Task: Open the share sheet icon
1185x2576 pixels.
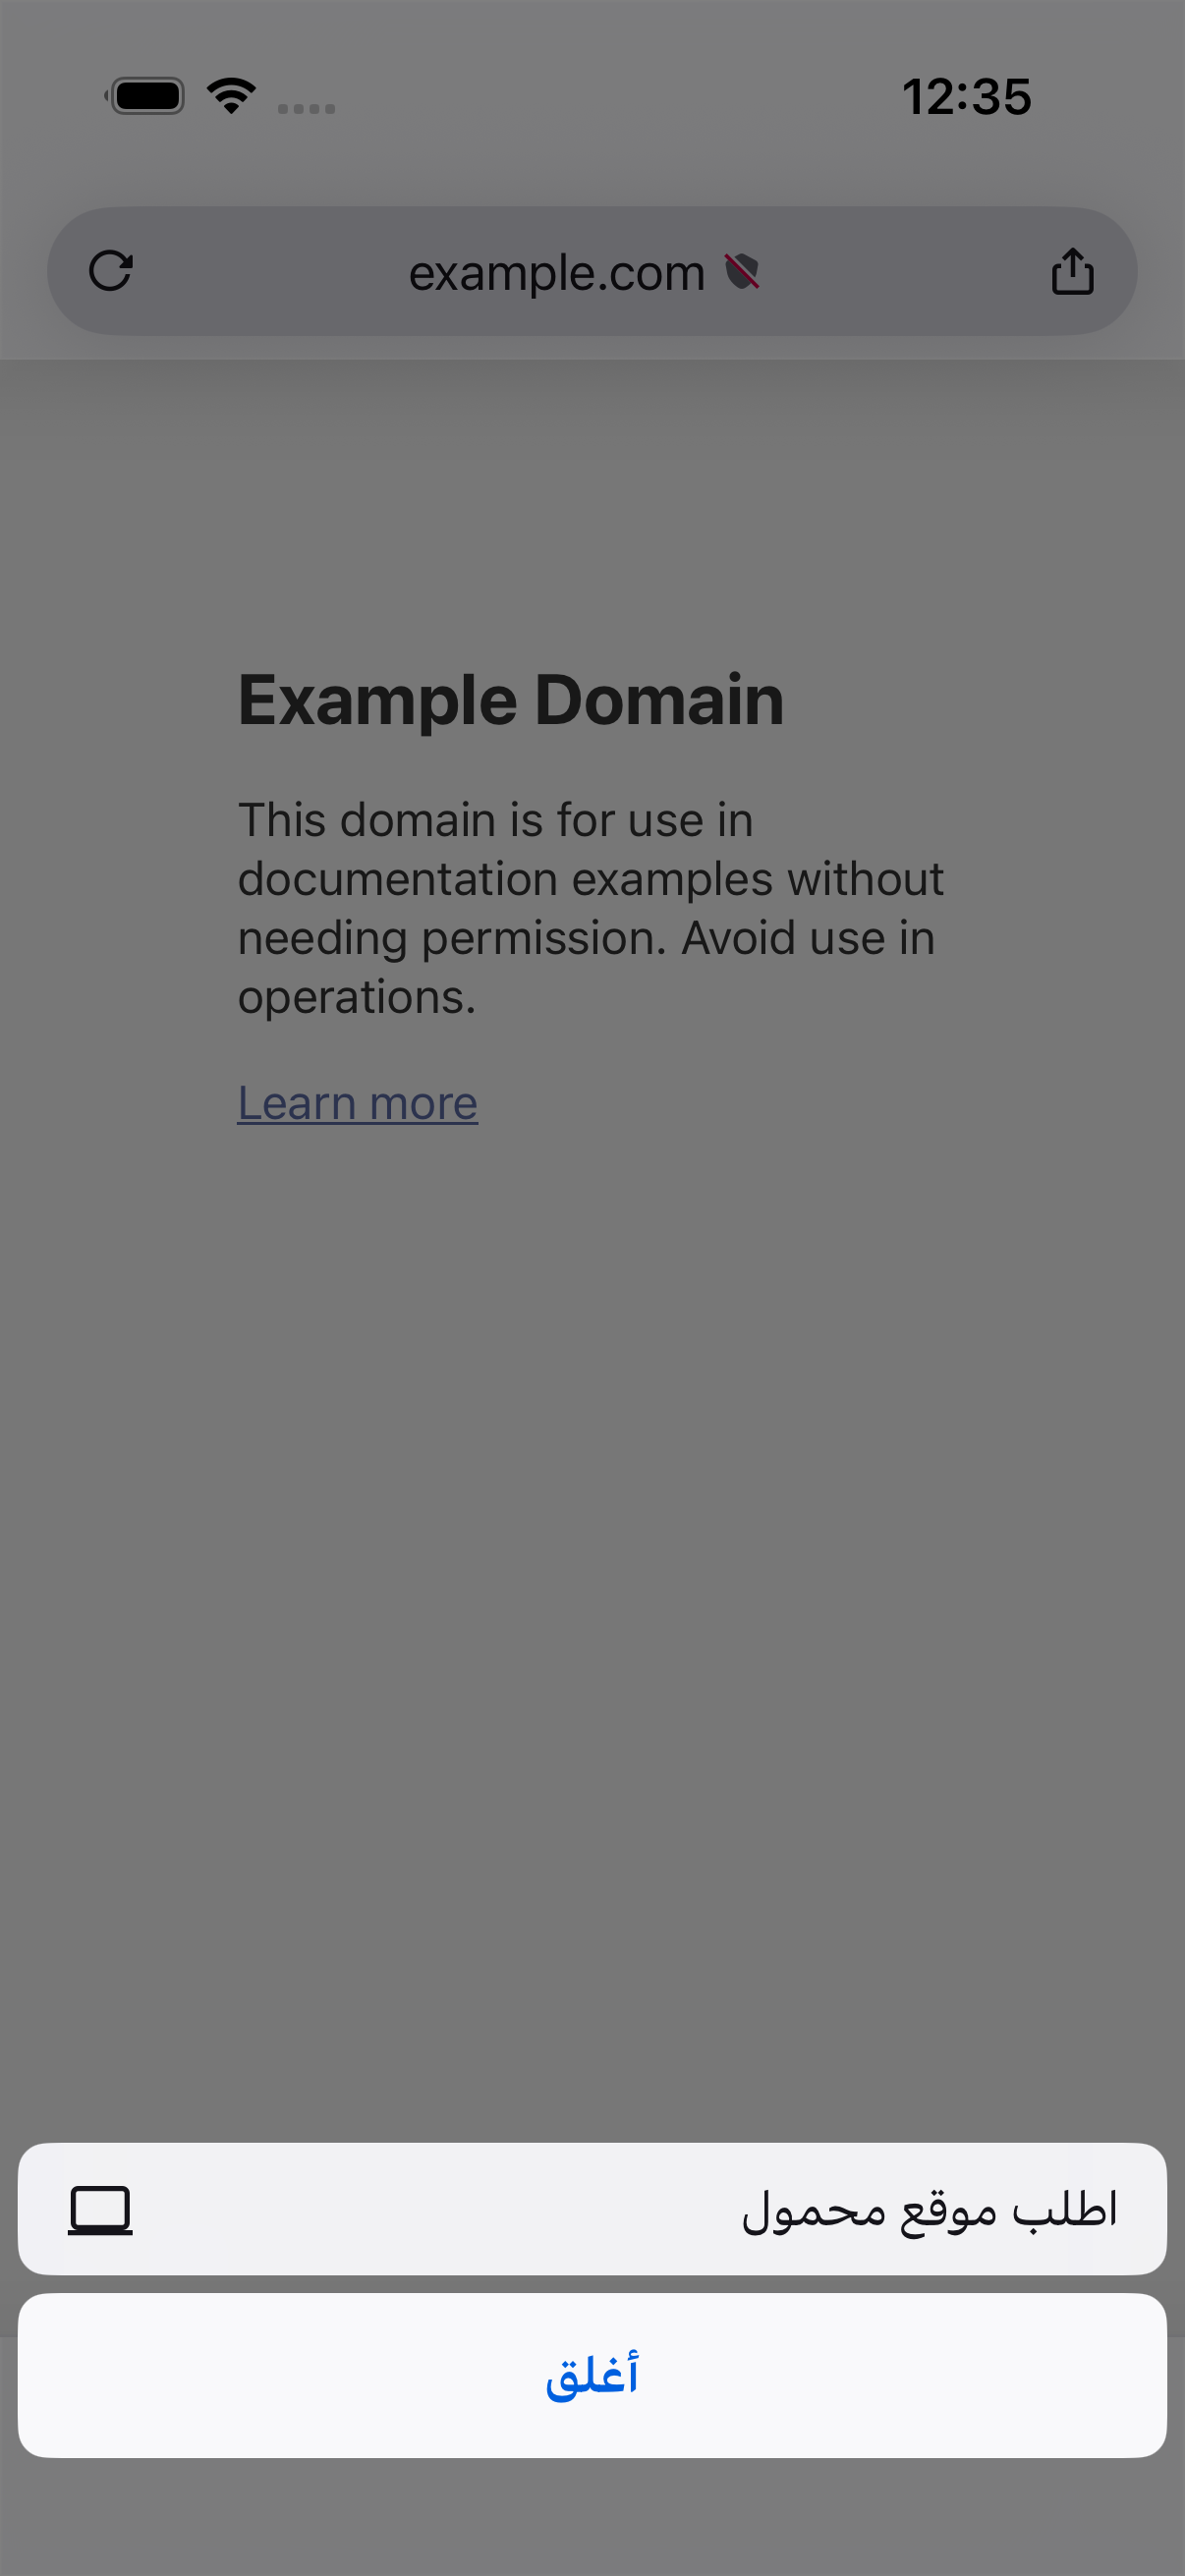Action: [1072, 271]
